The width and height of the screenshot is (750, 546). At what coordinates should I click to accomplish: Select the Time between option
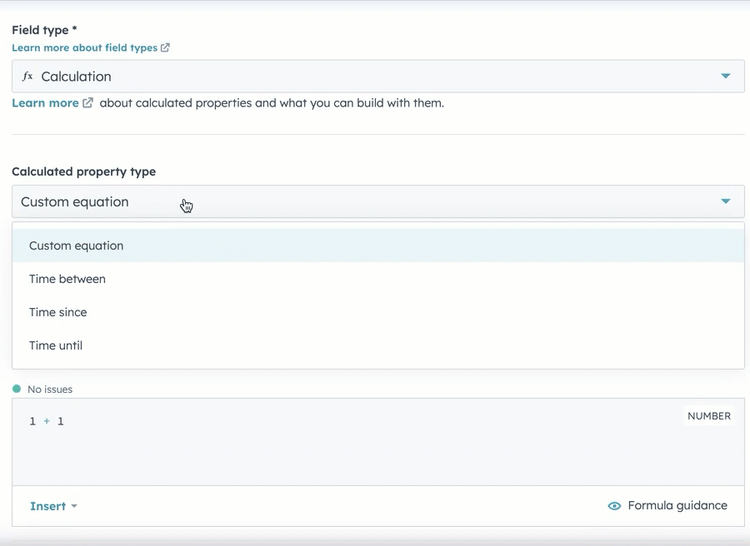pos(67,279)
